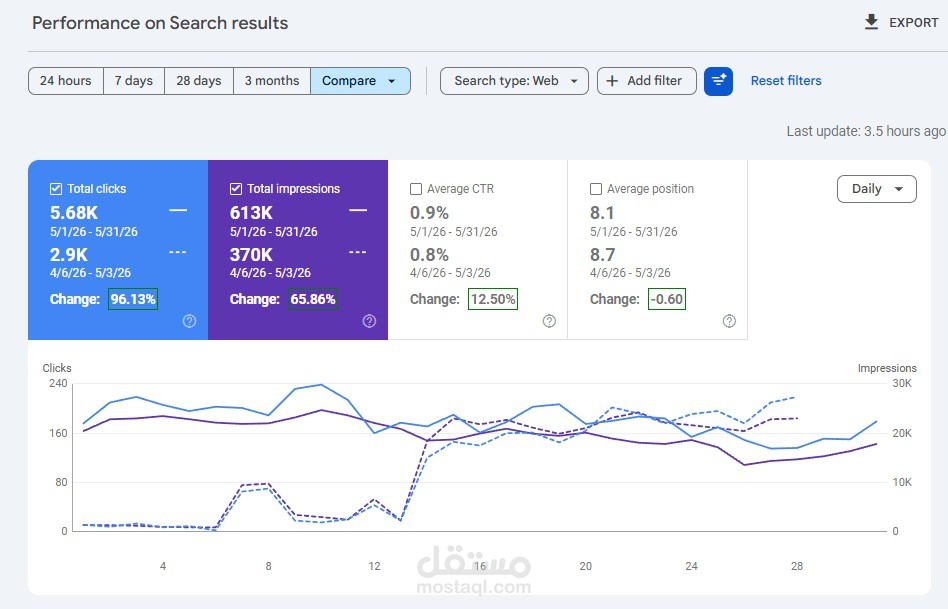Click the EXPORT label
Image resolution: width=948 pixels, height=609 pixels.
(x=914, y=23)
